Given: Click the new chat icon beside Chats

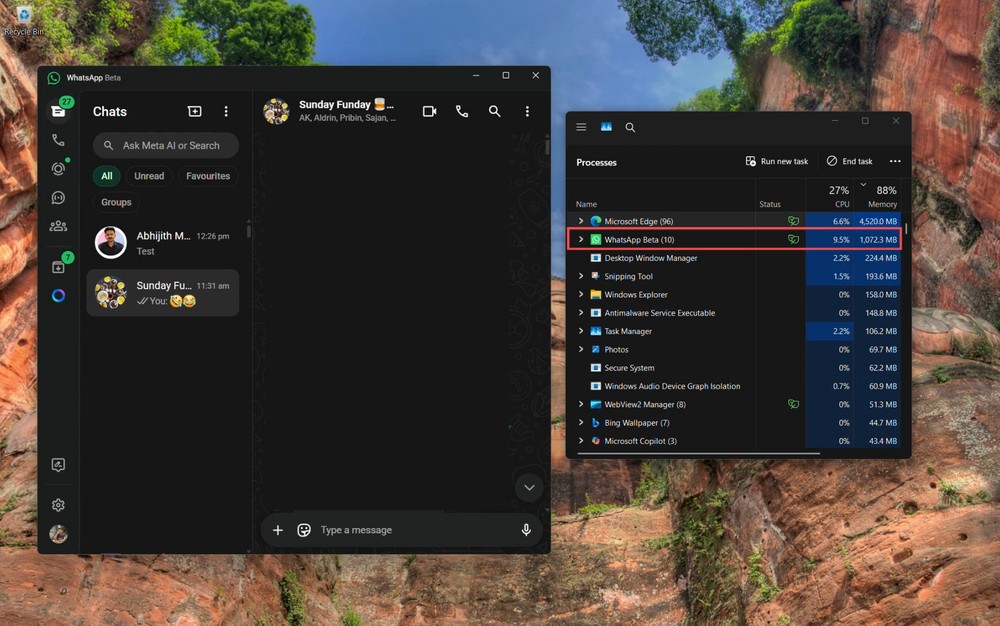Looking at the screenshot, I should 194,112.
